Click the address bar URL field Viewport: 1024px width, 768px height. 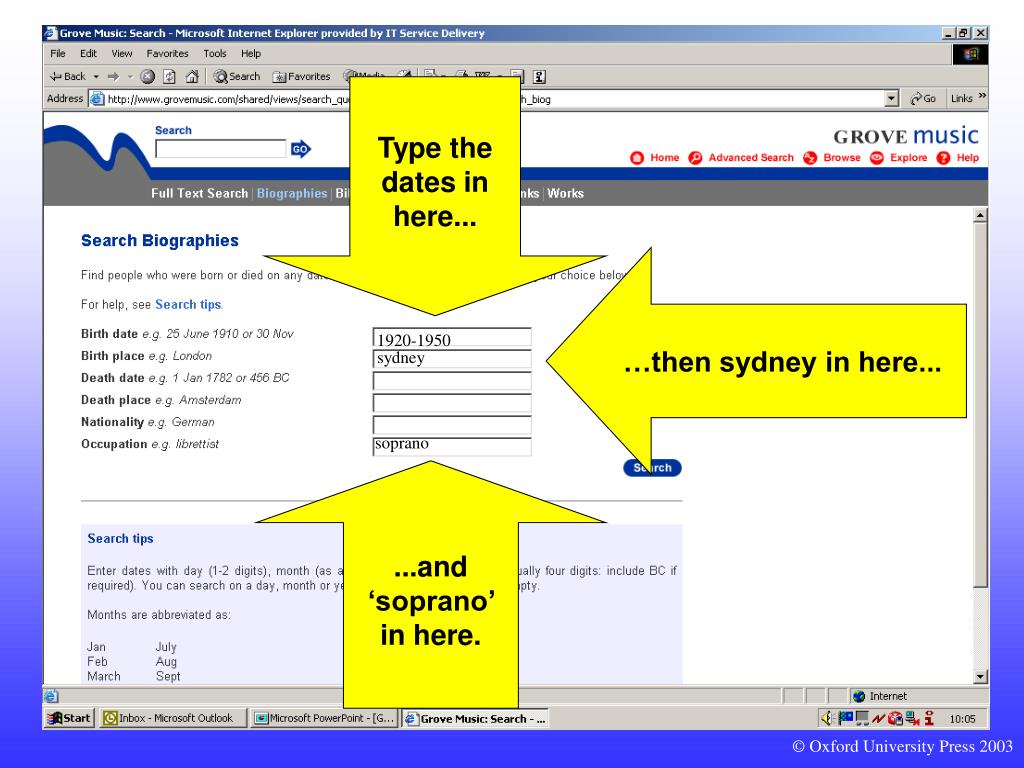(x=494, y=99)
